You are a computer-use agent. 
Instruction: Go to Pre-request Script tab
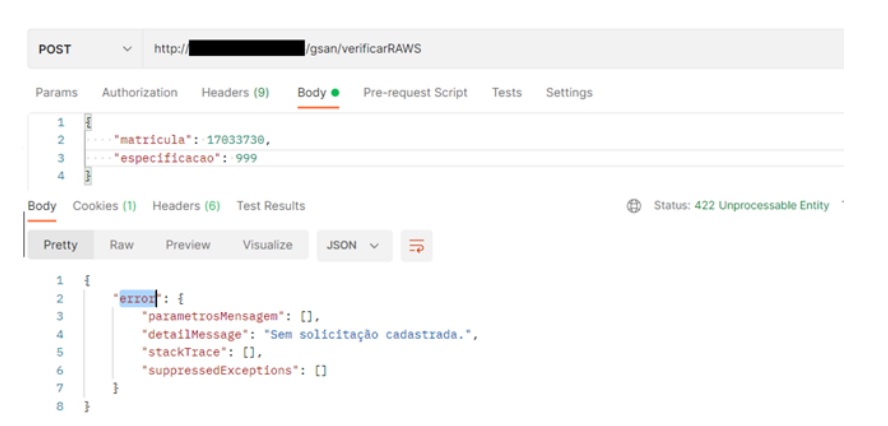click(415, 93)
